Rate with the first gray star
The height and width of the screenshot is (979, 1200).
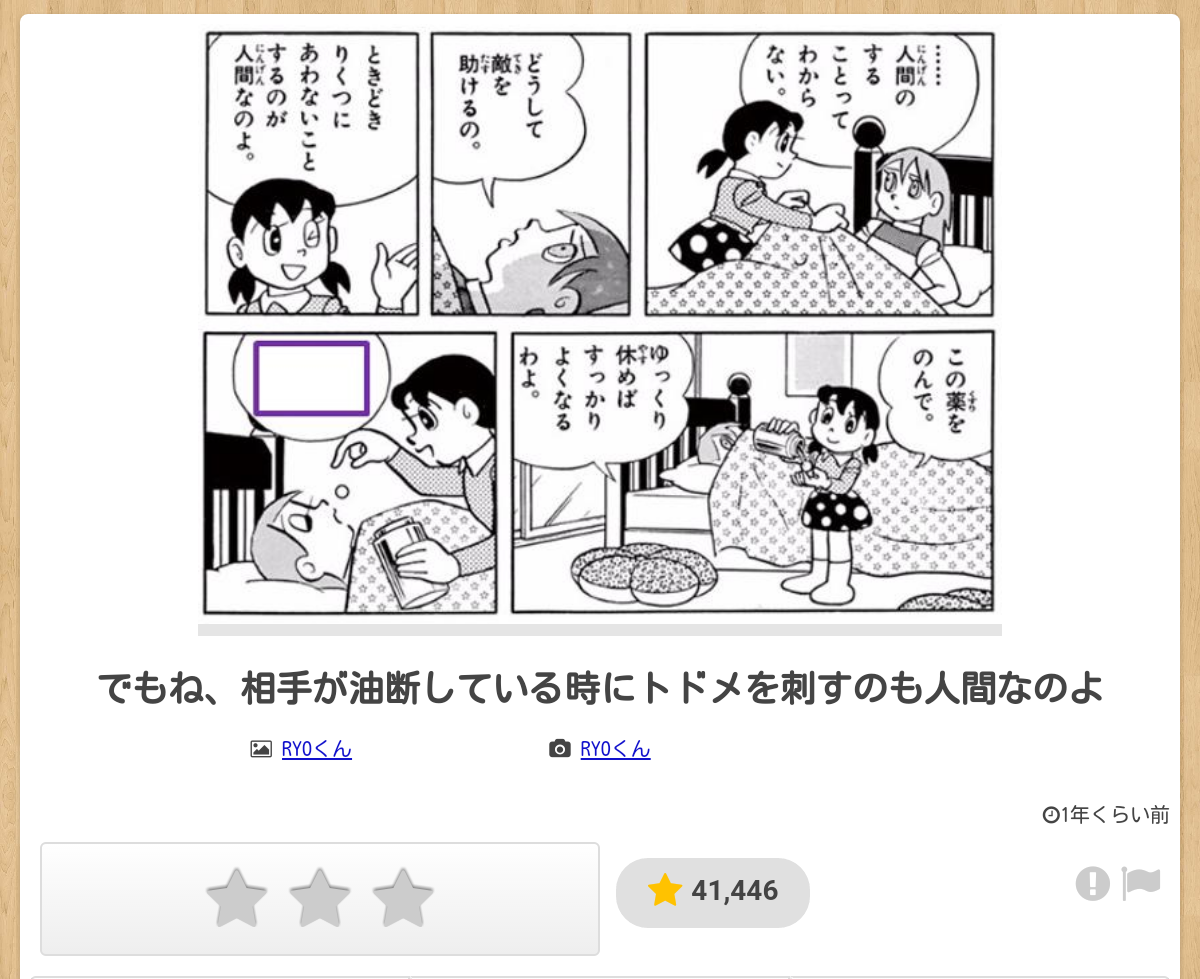236,897
